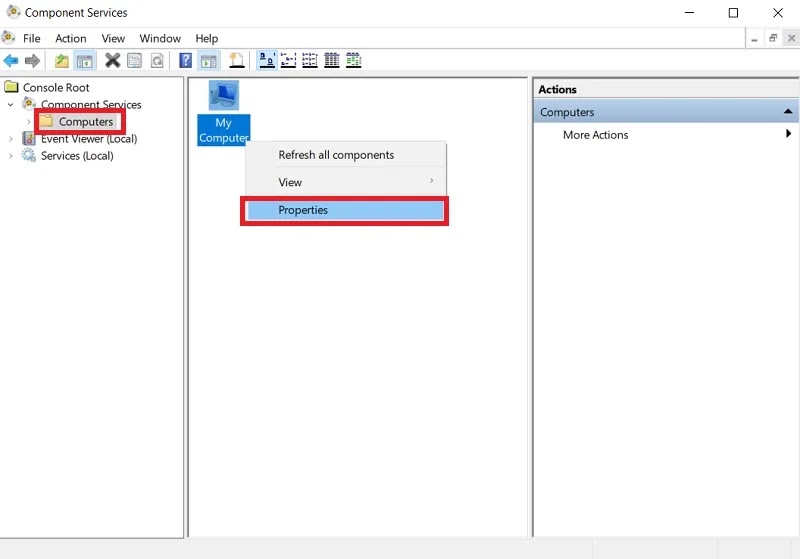
Task: Click the Services gear icon in tree
Action: pos(29,155)
